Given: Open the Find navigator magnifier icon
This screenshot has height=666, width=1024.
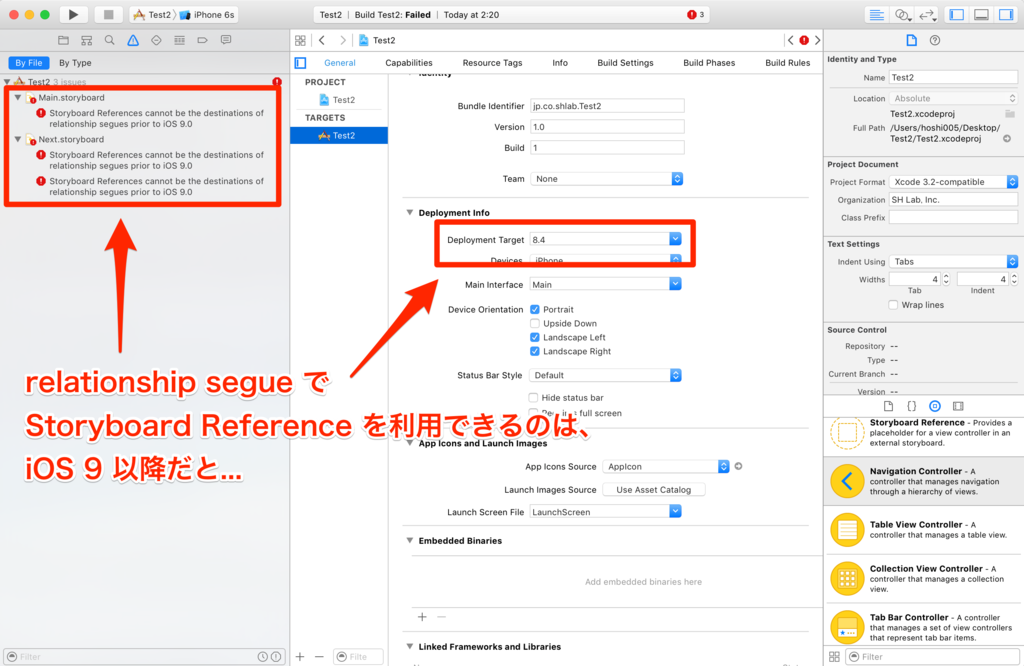Looking at the screenshot, I should tap(110, 40).
